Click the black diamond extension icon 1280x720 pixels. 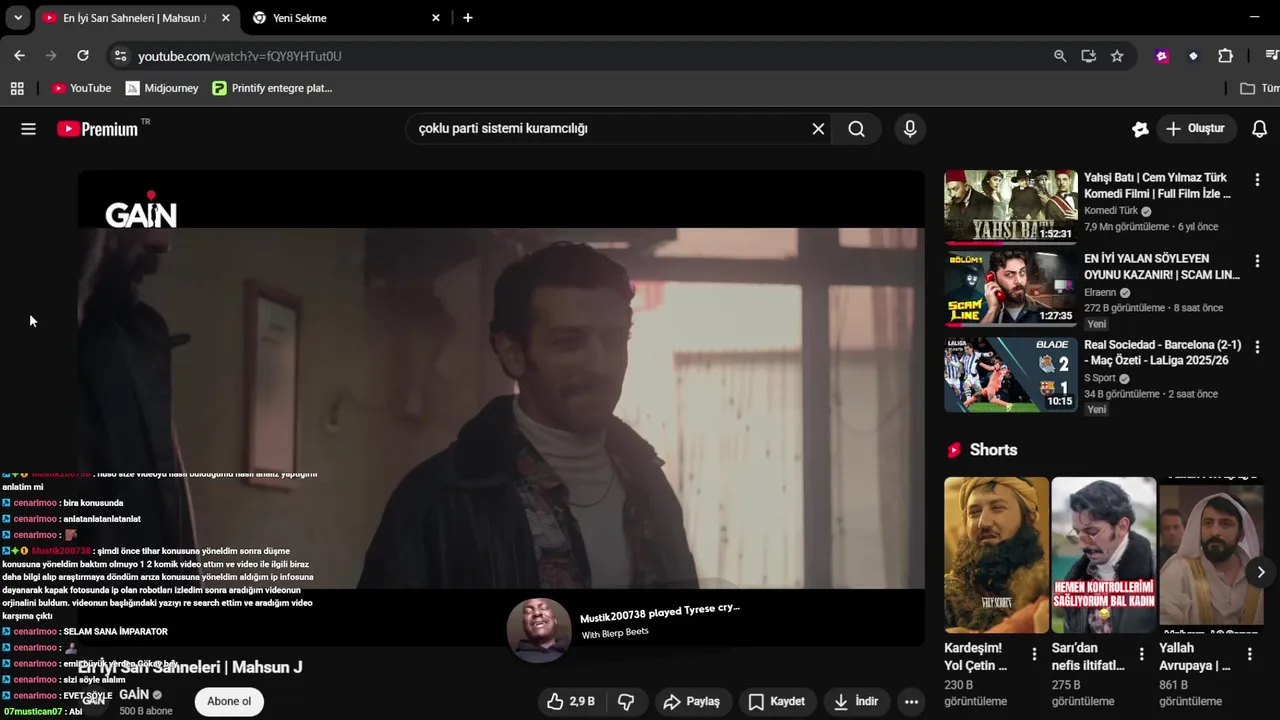1193,56
